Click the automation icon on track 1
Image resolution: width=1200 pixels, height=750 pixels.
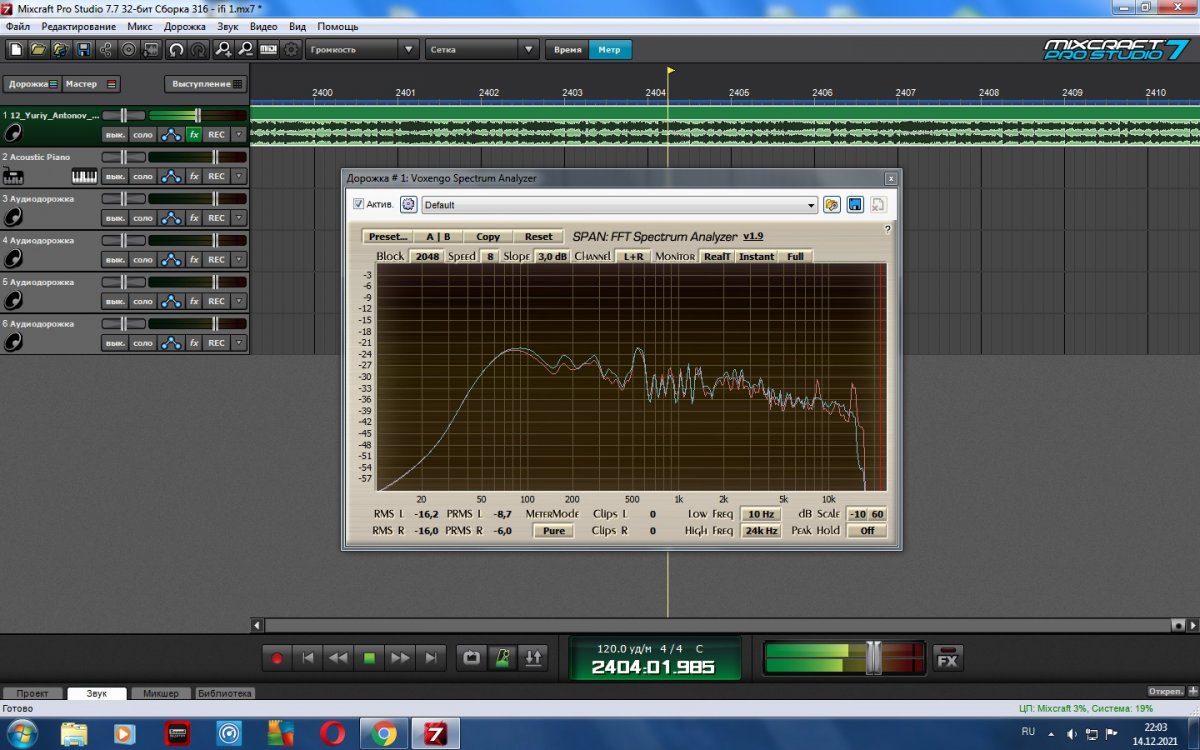click(x=171, y=134)
